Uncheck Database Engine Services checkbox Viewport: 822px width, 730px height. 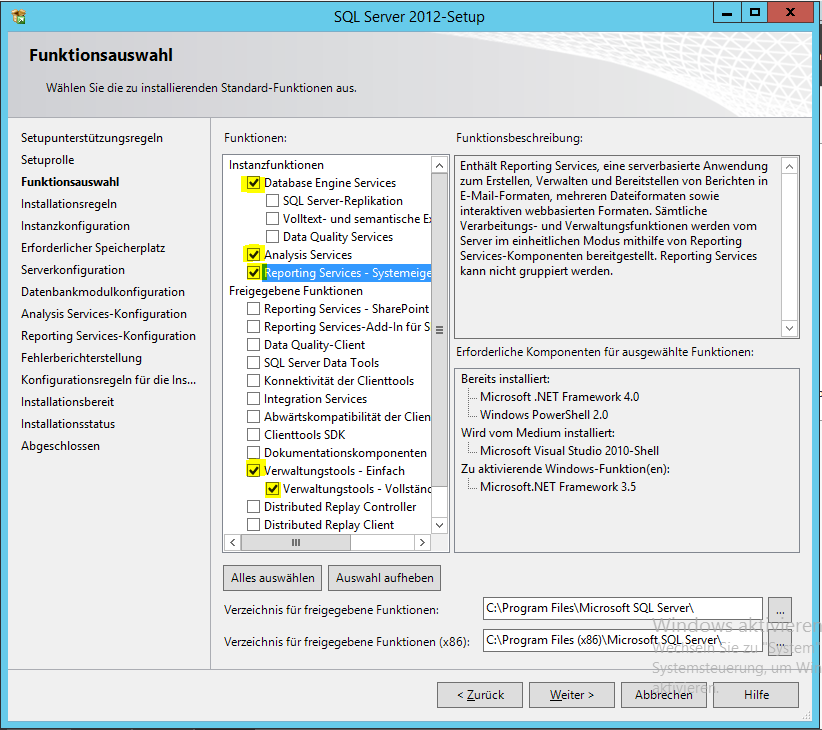[254, 183]
